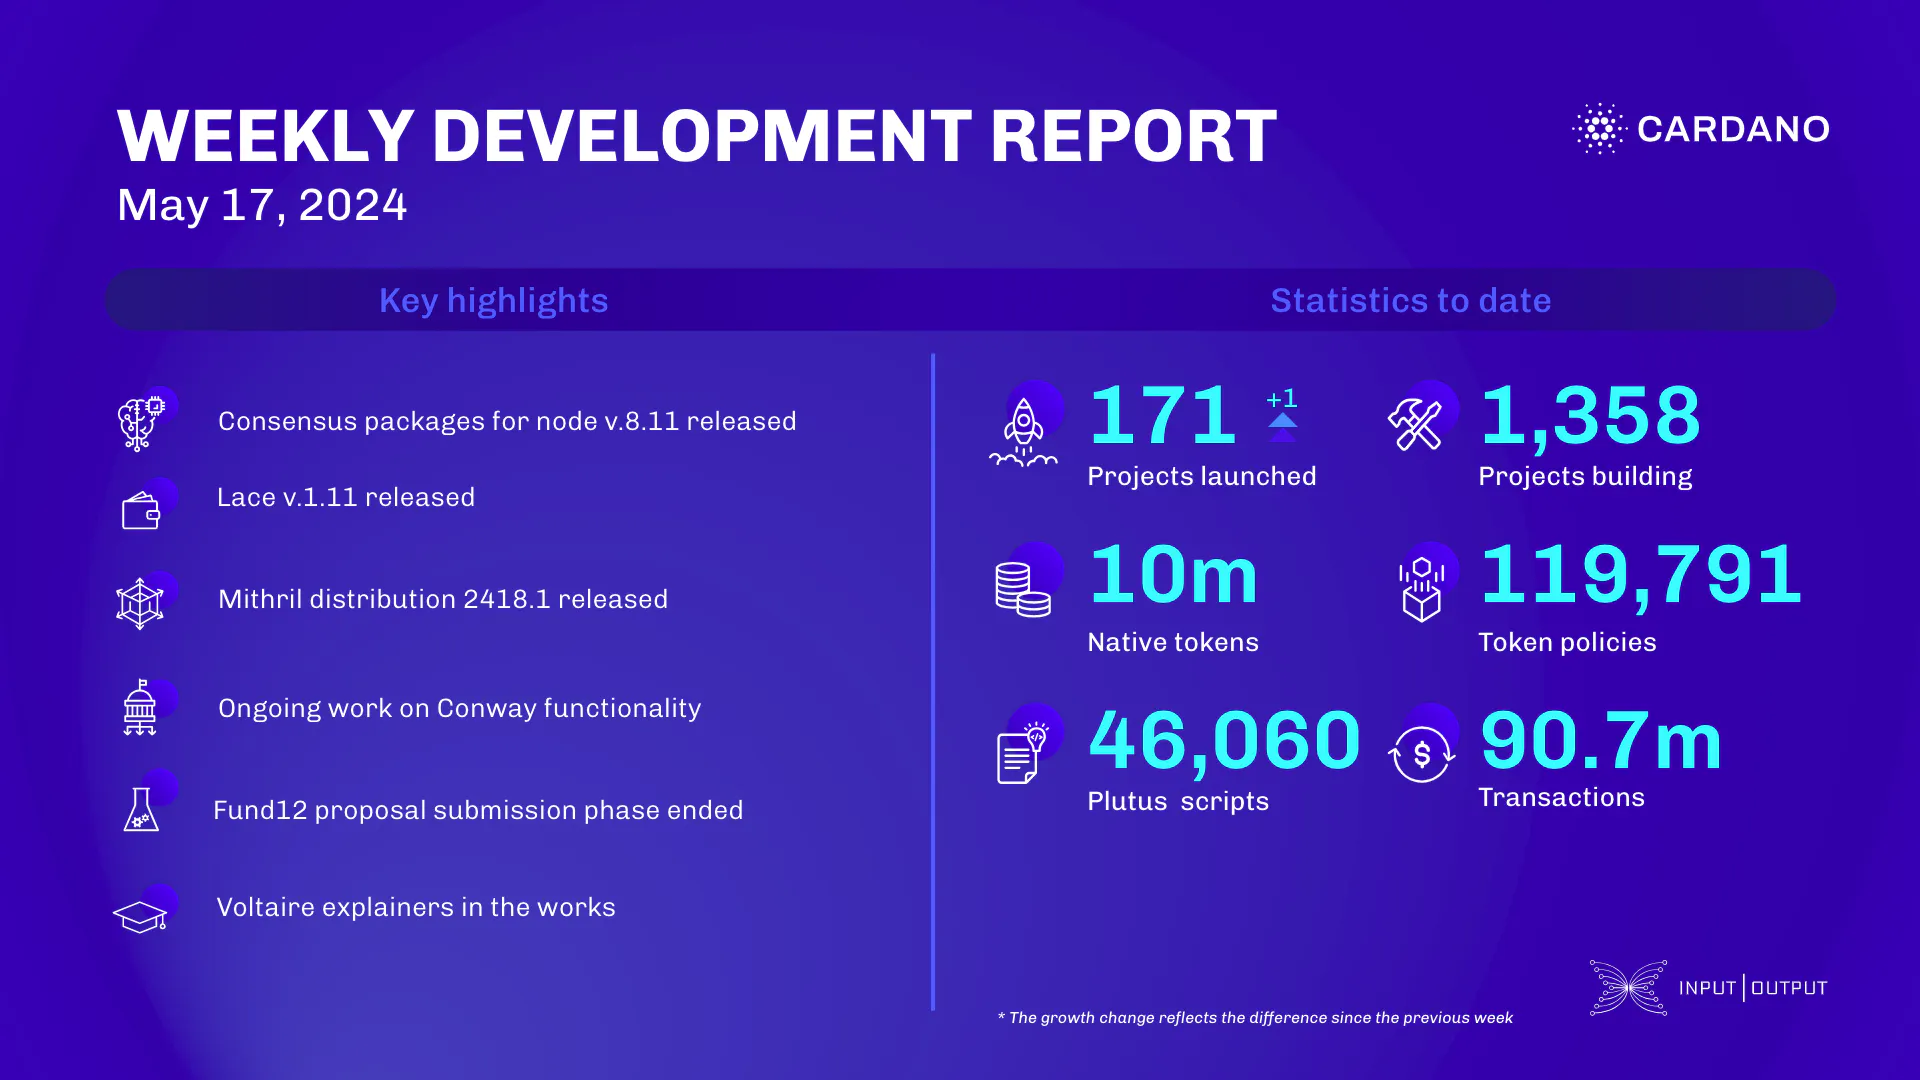Select the May 17, 2024 date text
1920x1080 pixels.
(x=262, y=206)
